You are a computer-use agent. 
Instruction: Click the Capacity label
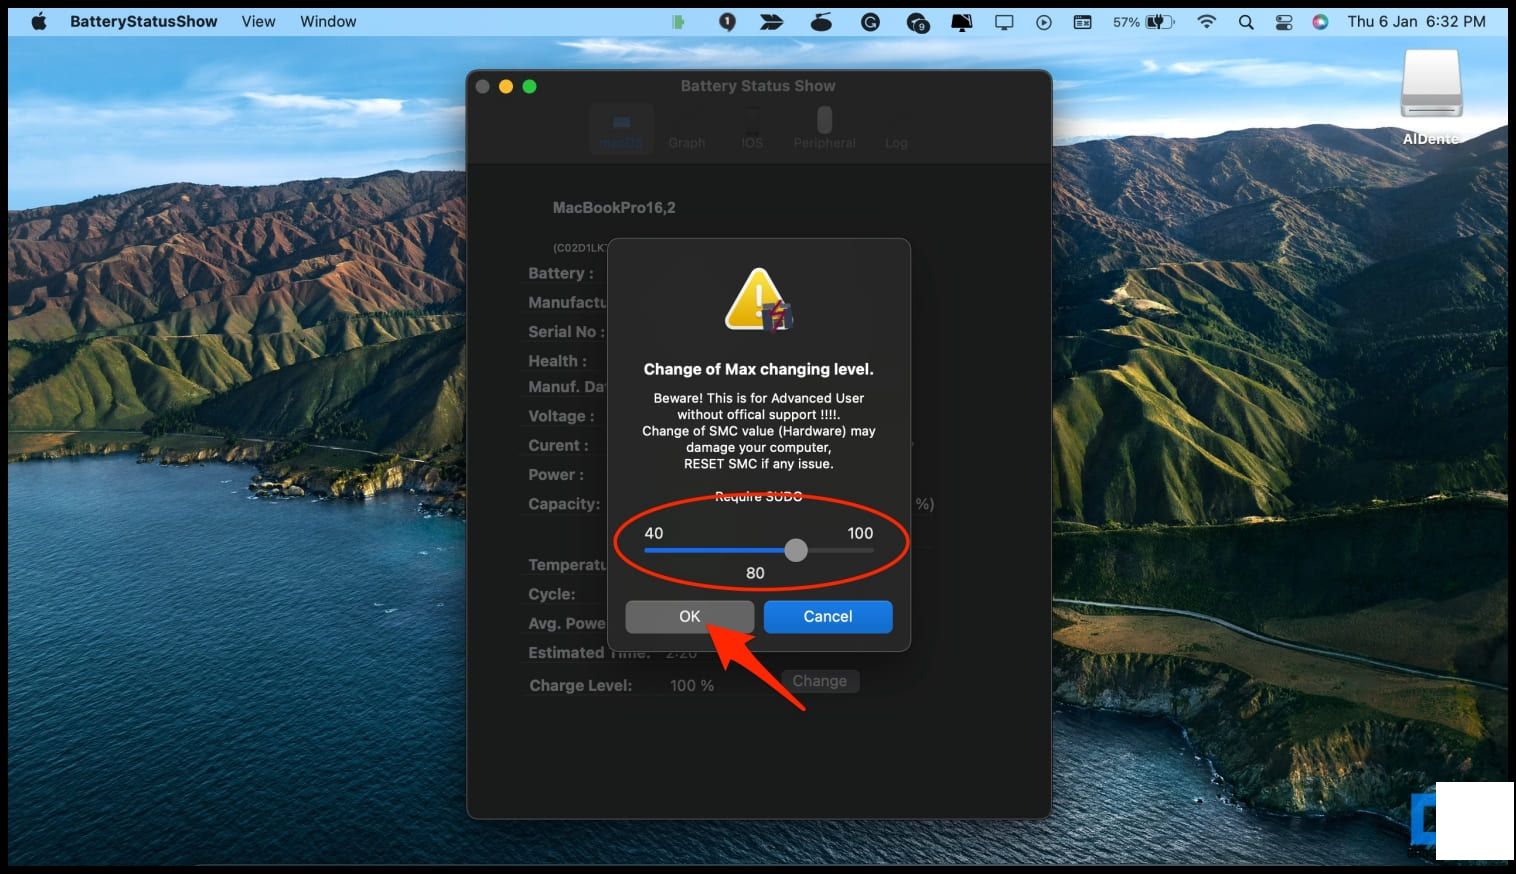[x=564, y=504]
